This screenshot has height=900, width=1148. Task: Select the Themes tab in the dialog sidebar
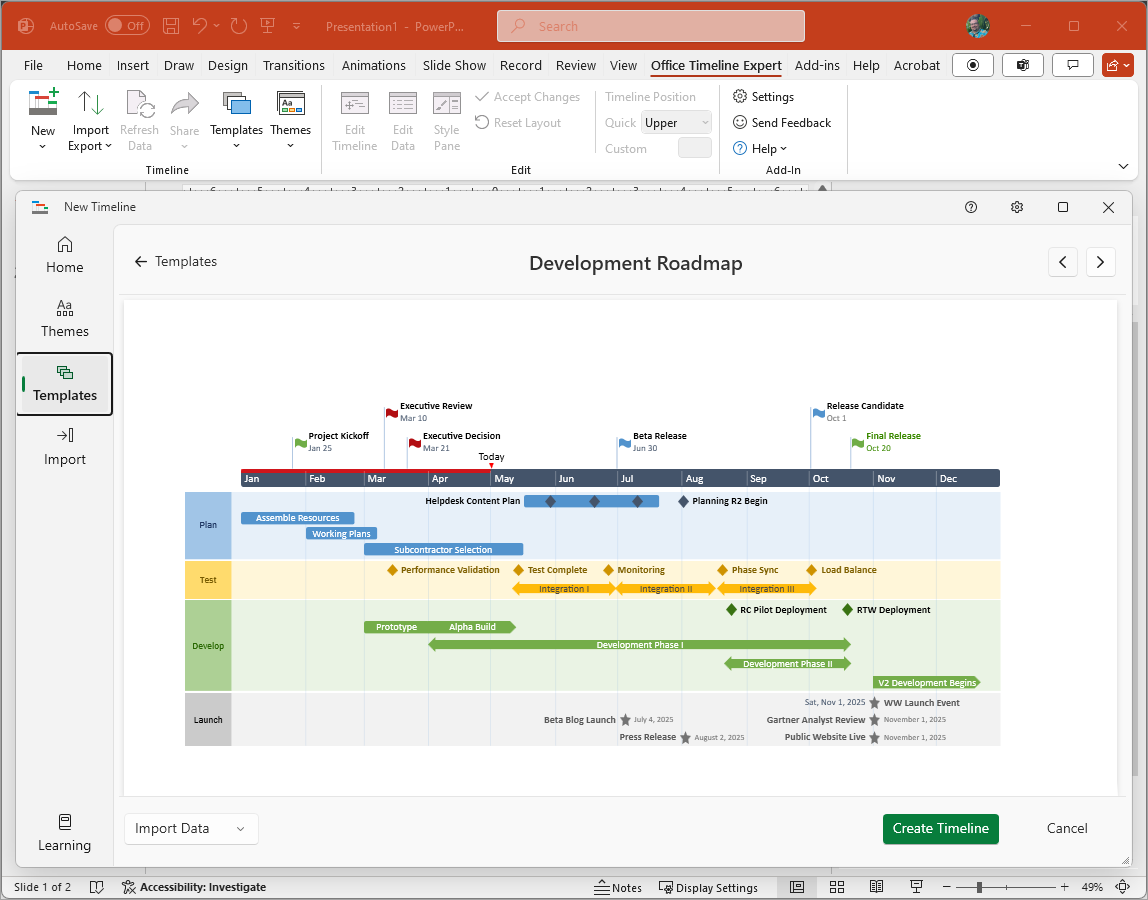(x=64, y=317)
